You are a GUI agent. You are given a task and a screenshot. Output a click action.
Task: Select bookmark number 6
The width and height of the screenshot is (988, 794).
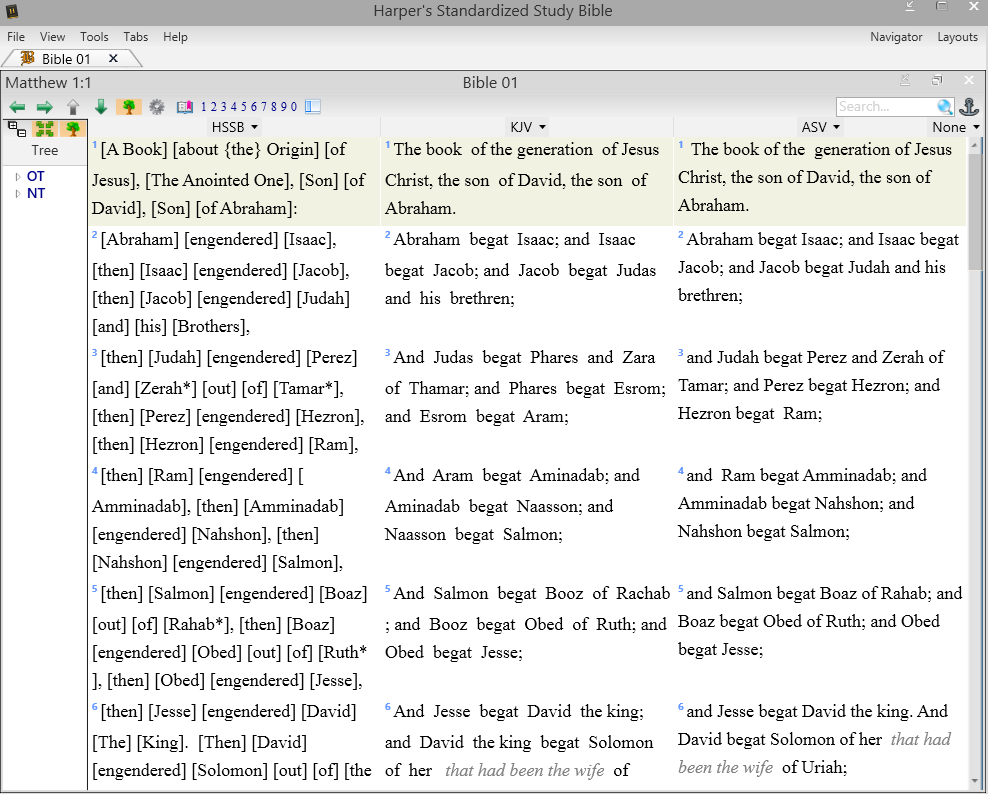pos(253,106)
